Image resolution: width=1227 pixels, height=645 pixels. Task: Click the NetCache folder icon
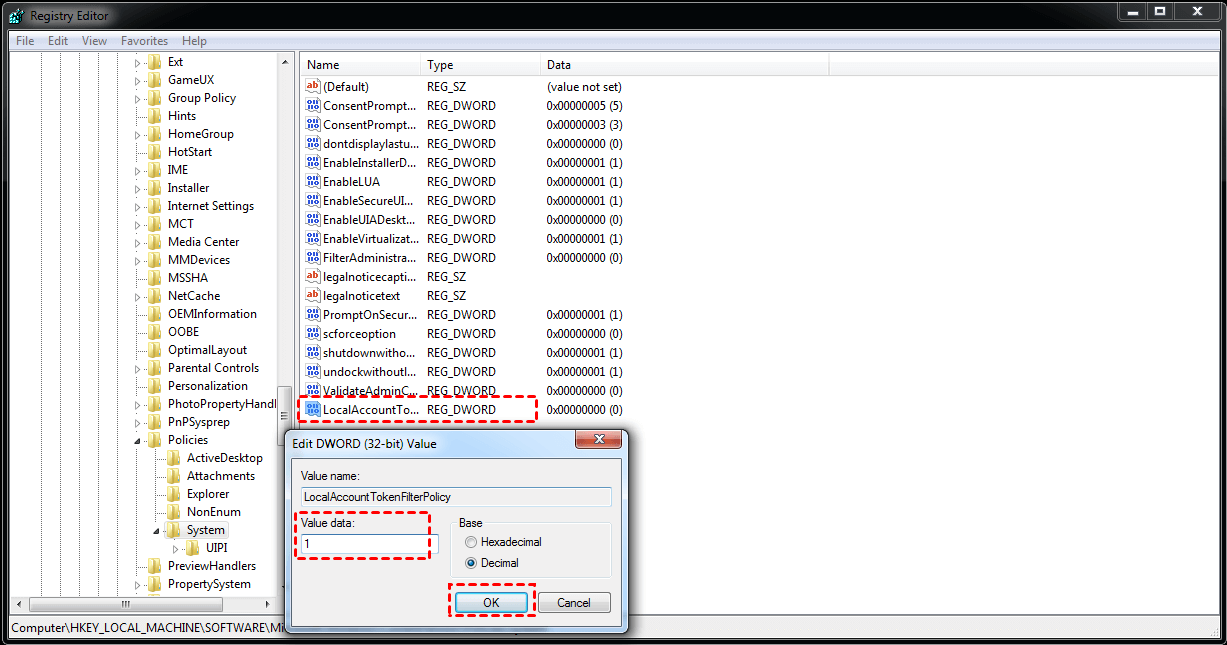point(155,296)
